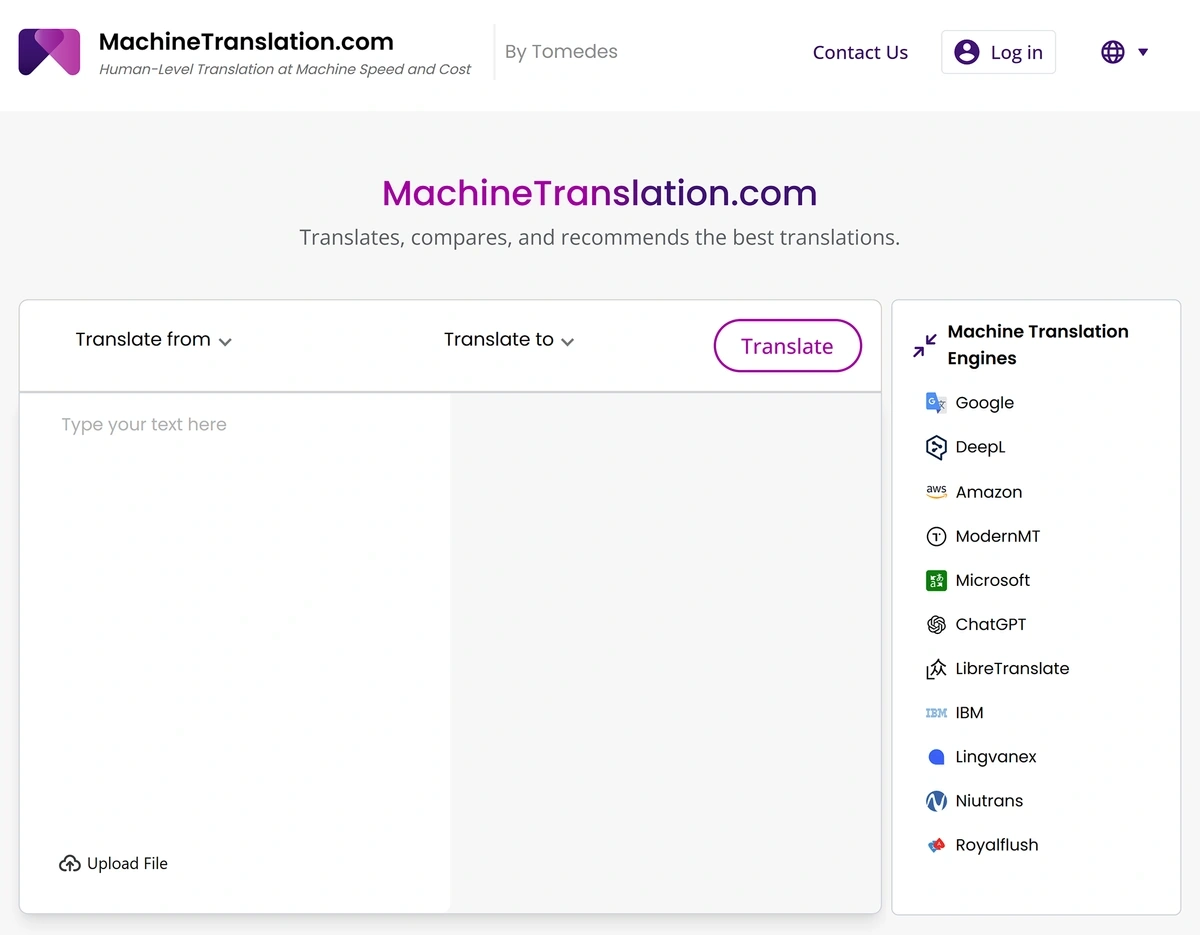Click the MachineTranslation.com purple logo icon
1200x935 pixels.
tap(49, 52)
